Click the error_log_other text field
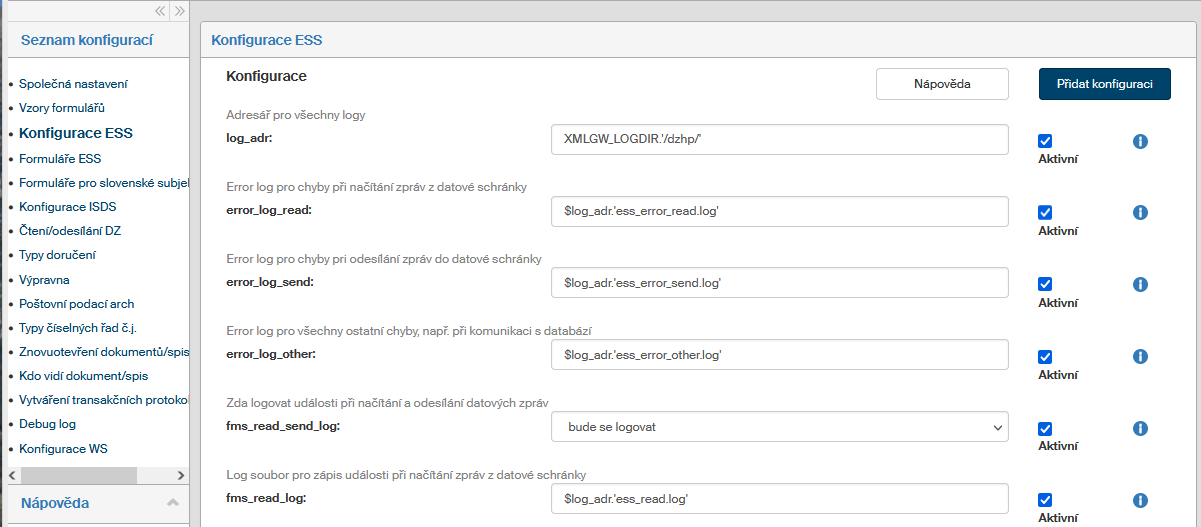The width and height of the screenshot is (1201, 527). (x=779, y=355)
